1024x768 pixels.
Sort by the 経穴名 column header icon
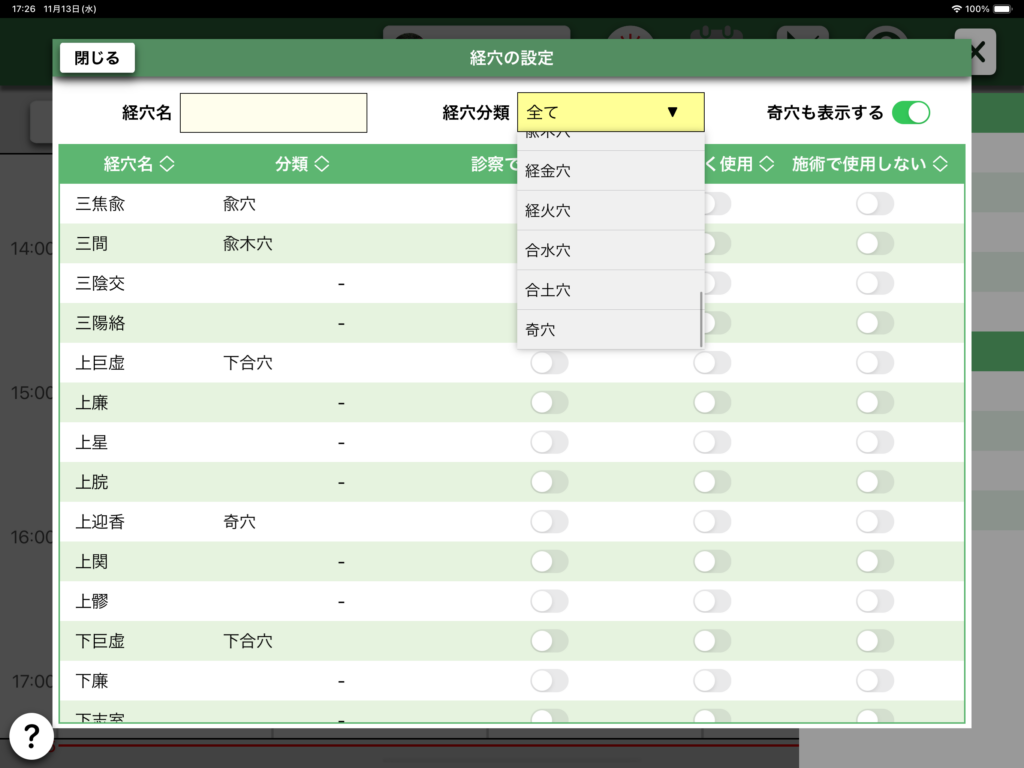point(167,164)
